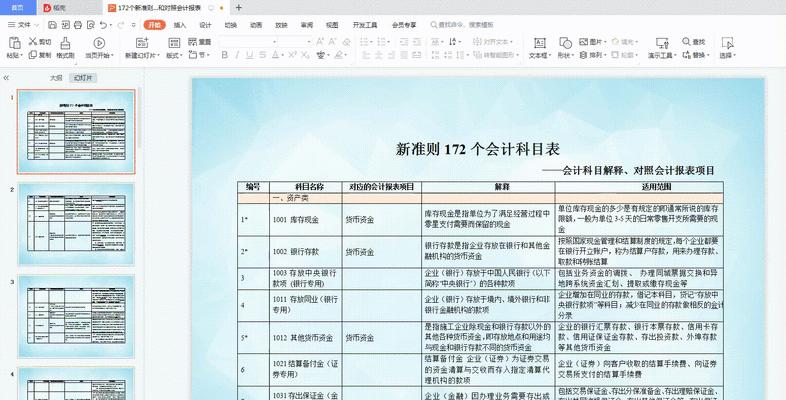
Task: Click the Print Preview icon
Action: pyautogui.click(x=90, y=25)
